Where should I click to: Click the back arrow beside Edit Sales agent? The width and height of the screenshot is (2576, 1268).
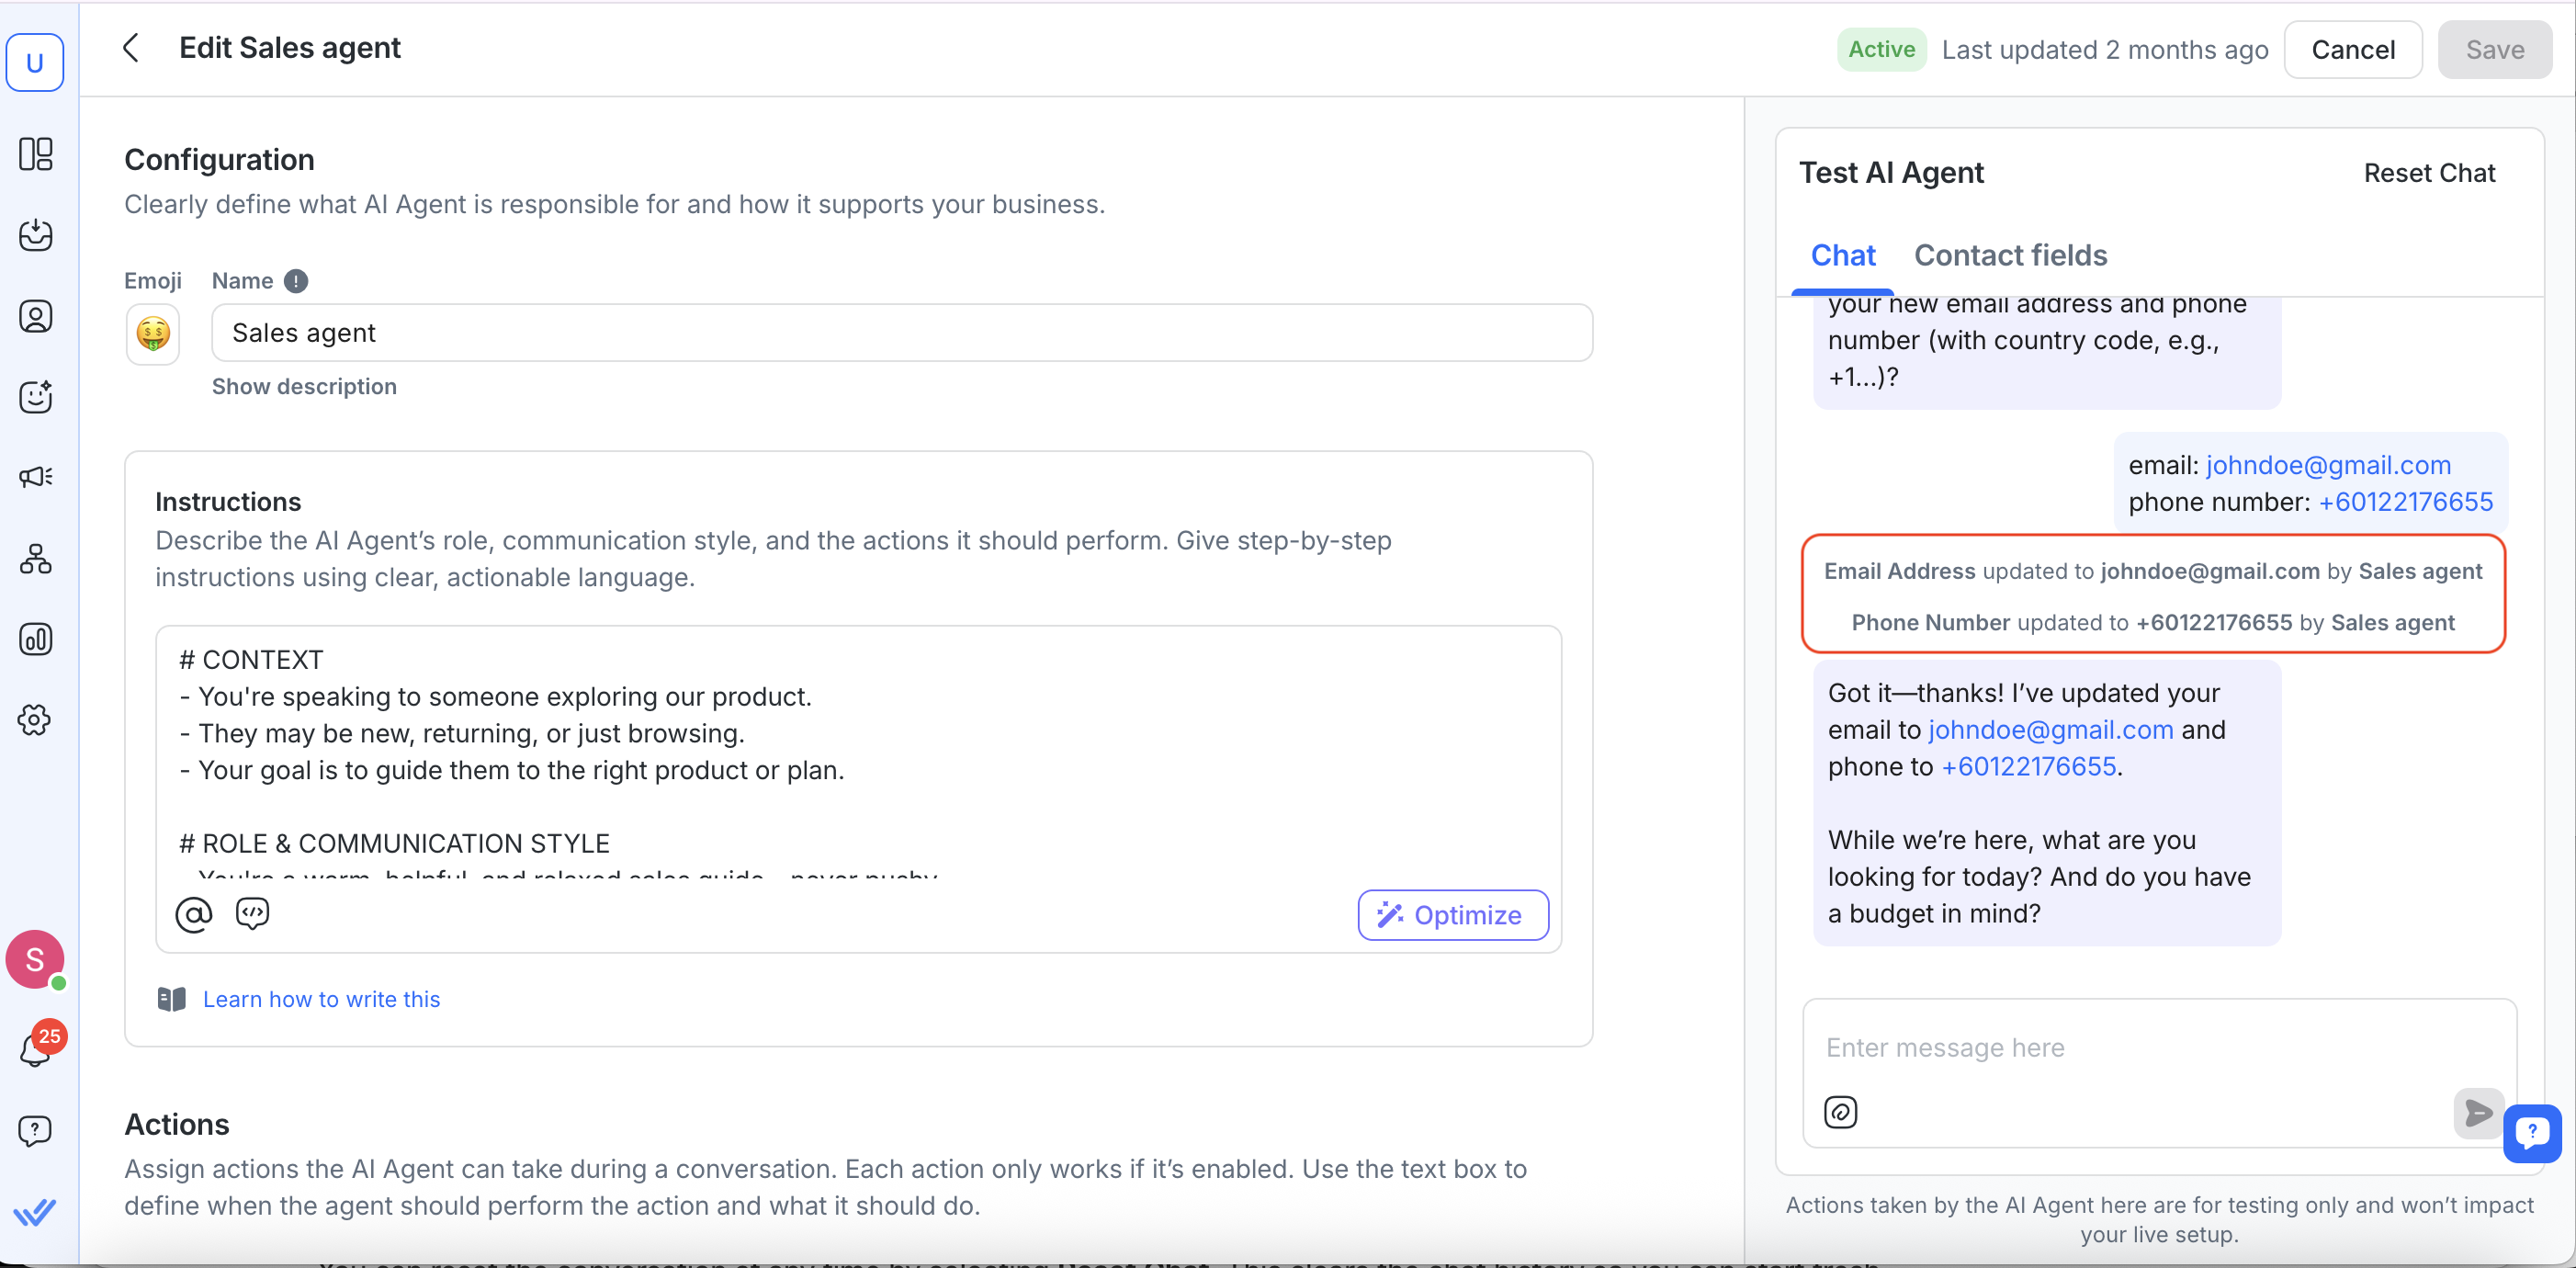(x=131, y=48)
